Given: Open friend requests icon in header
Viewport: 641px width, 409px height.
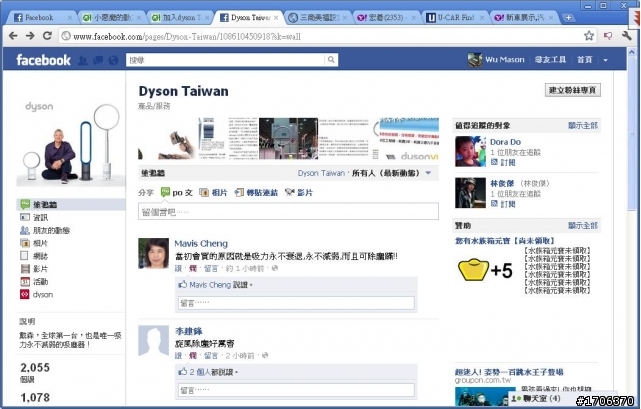Looking at the screenshot, I should (83, 61).
